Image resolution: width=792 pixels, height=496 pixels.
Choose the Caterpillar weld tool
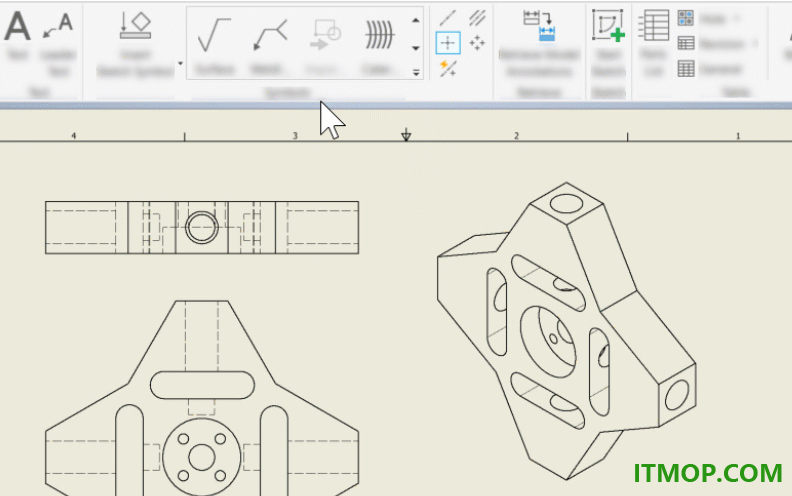click(379, 44)
